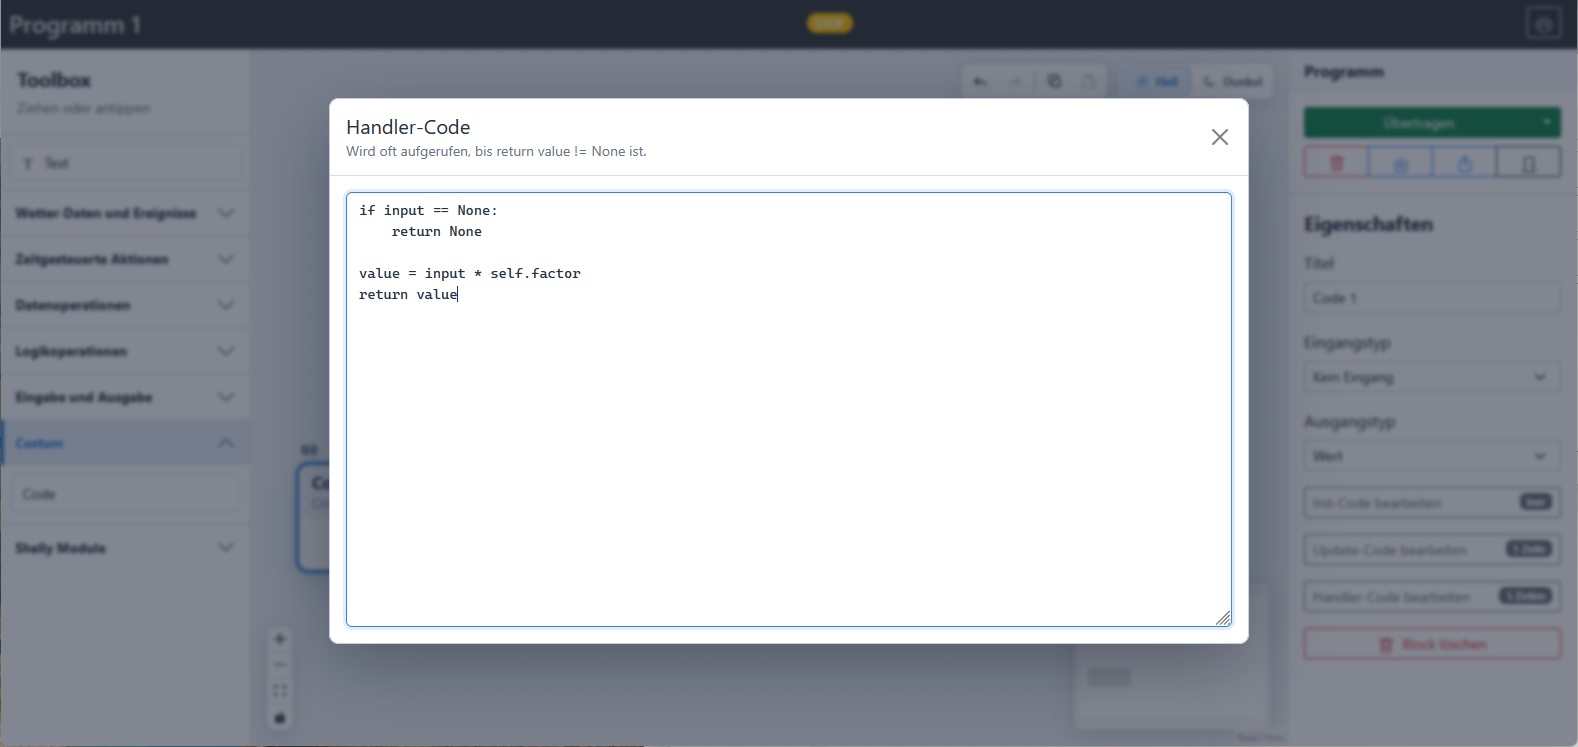Click the zoom out minus icon
Viewport: 1578px width, 747px height.
coord(280,665)
